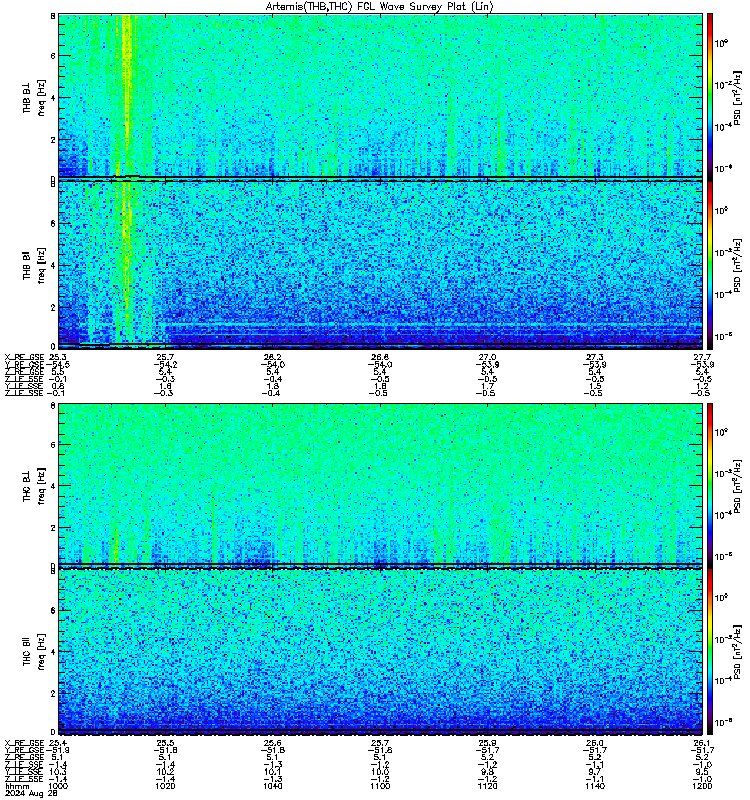The height and width of the screenshot is (800, 750).
Task: Click the X_RE_GSE value 25.6
Action: coord(272,743)
